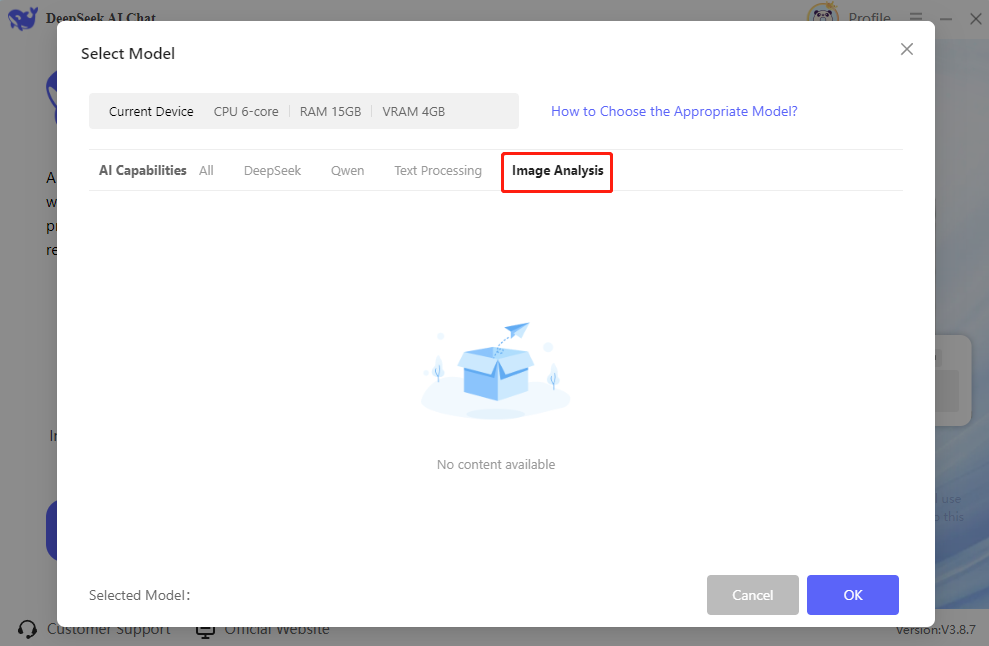Open How to Choose the Appropriate Model link
Viewport: 989px width, 646px height.
click(x=674, y=111)
